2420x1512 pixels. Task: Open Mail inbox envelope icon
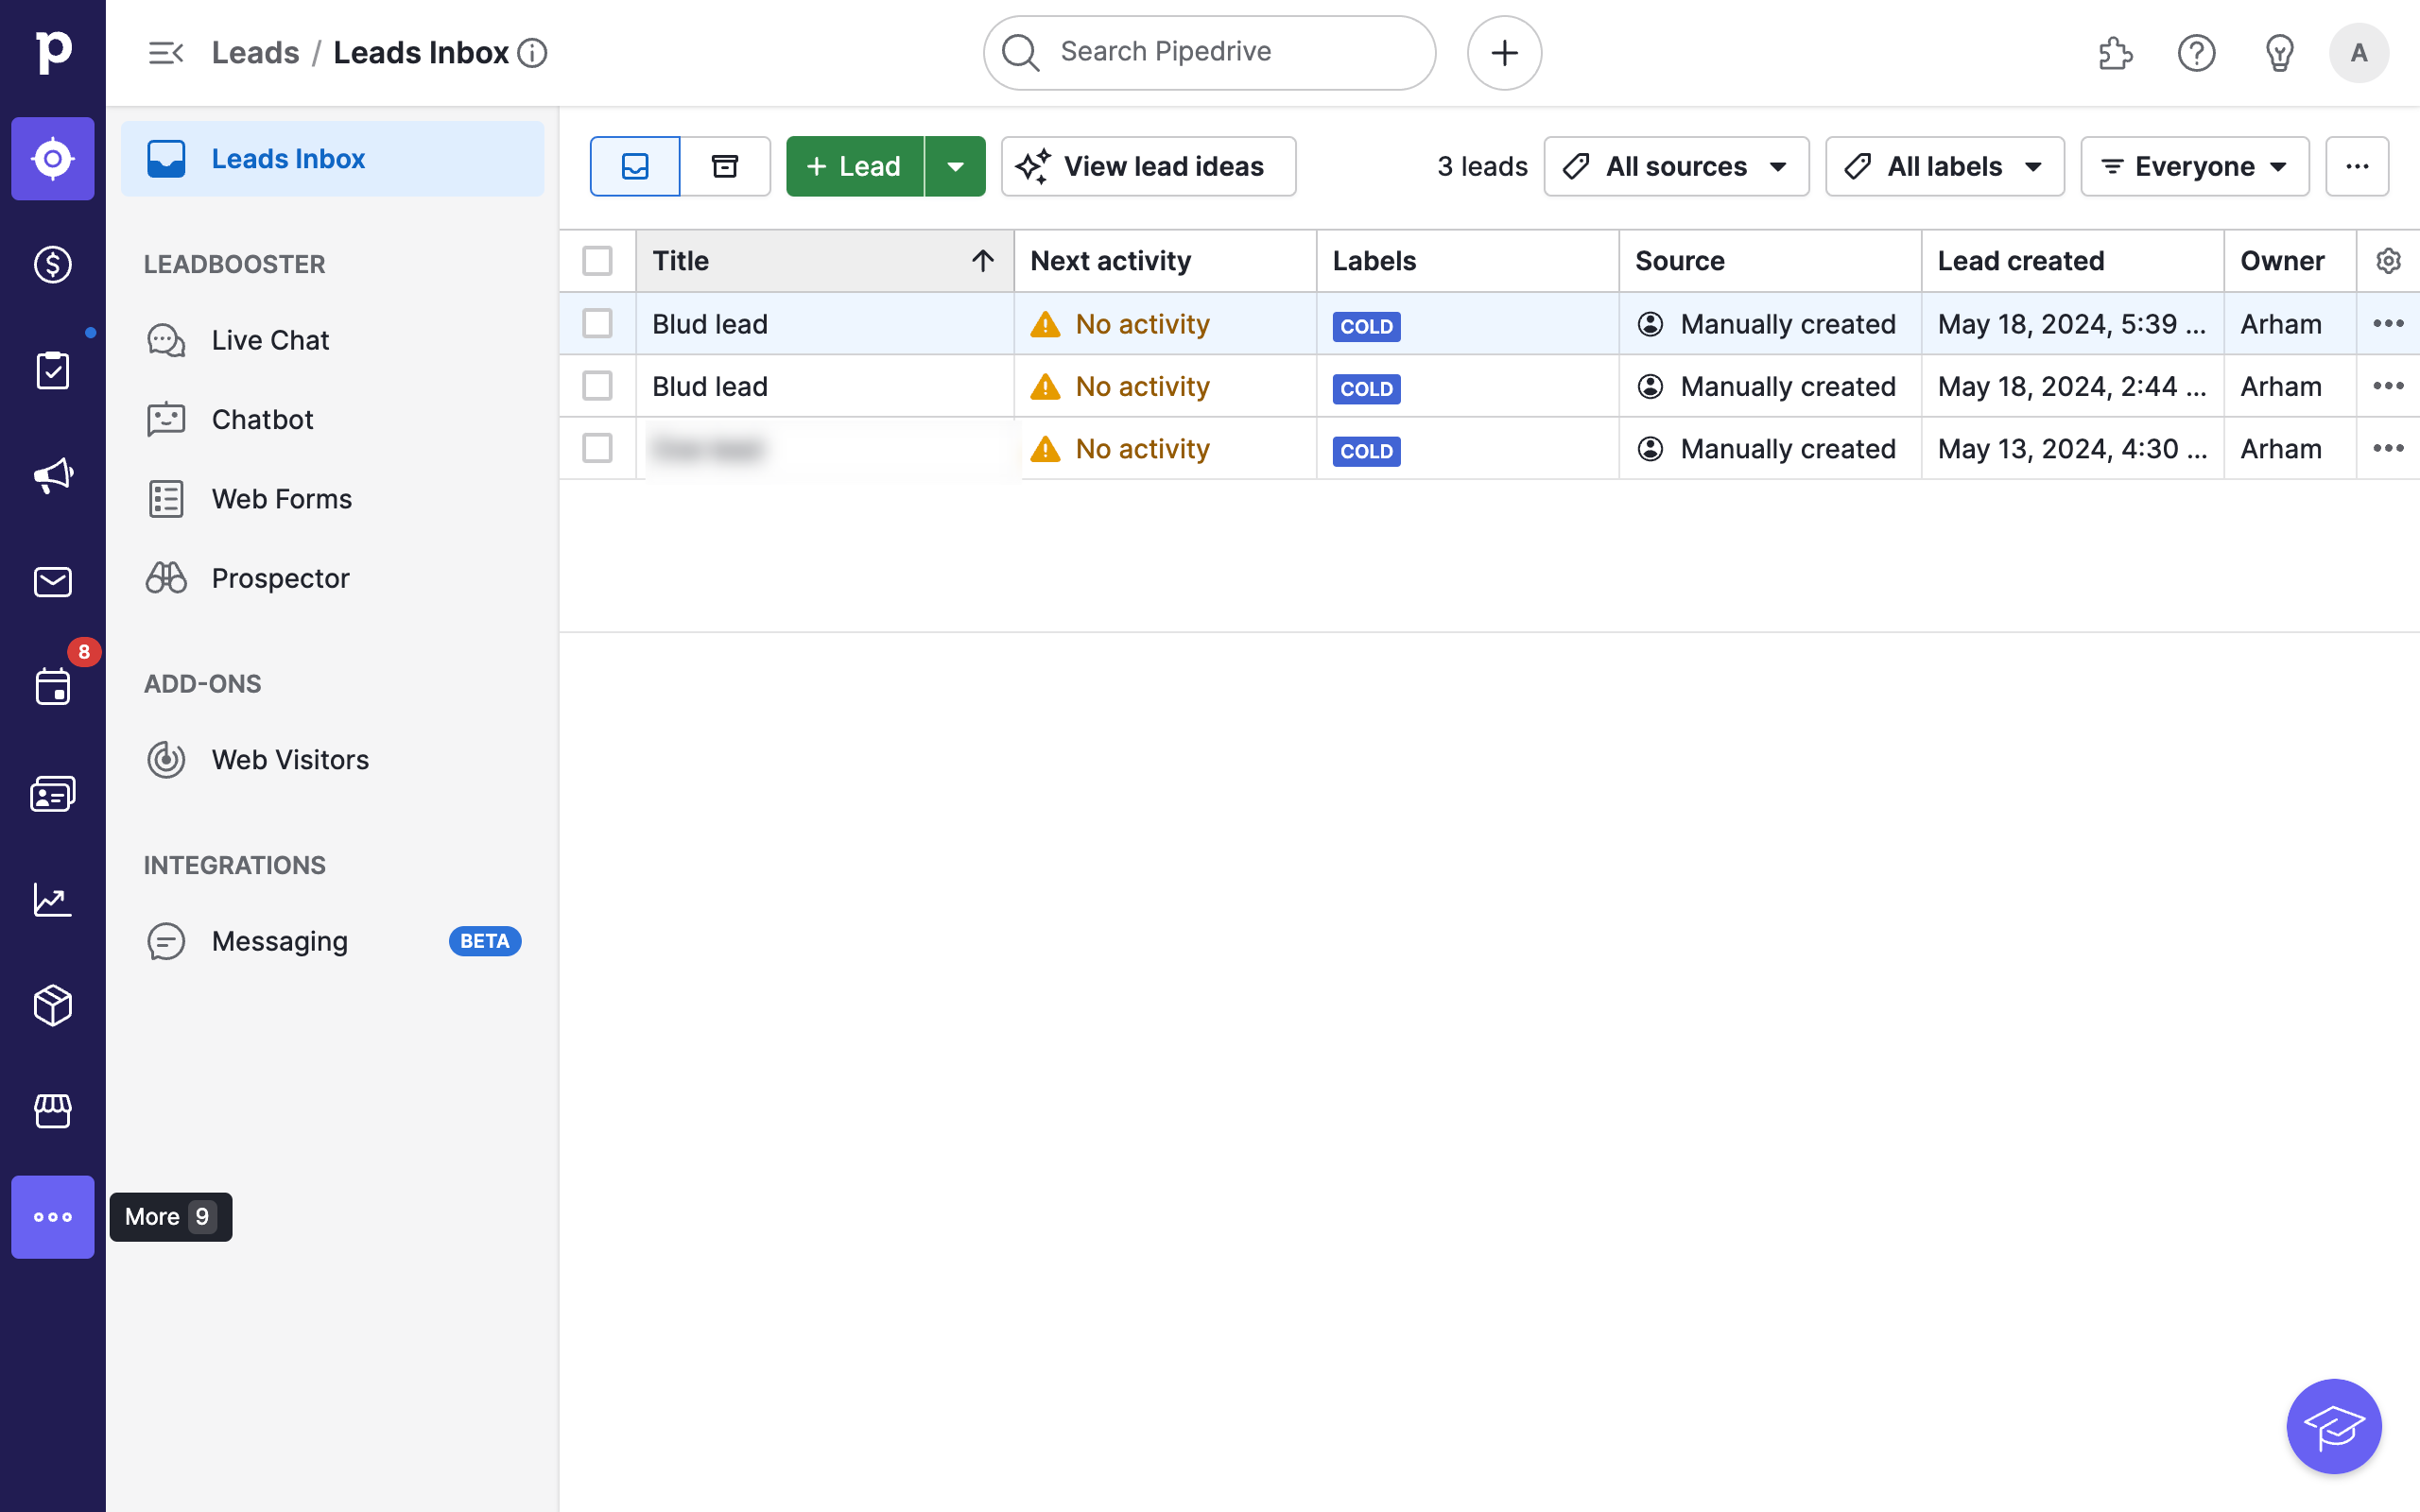click(52, 581)
